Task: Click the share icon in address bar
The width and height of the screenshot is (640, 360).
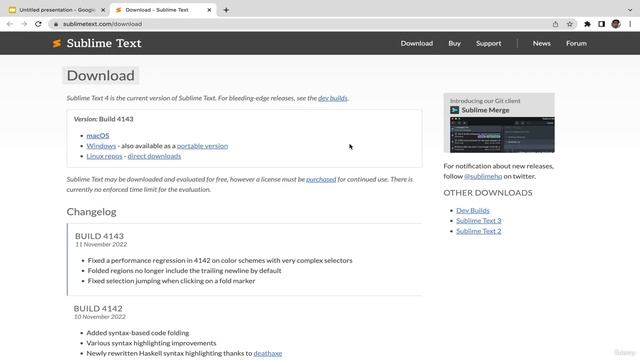Action: pyautogui.click(x=556, y=24)
